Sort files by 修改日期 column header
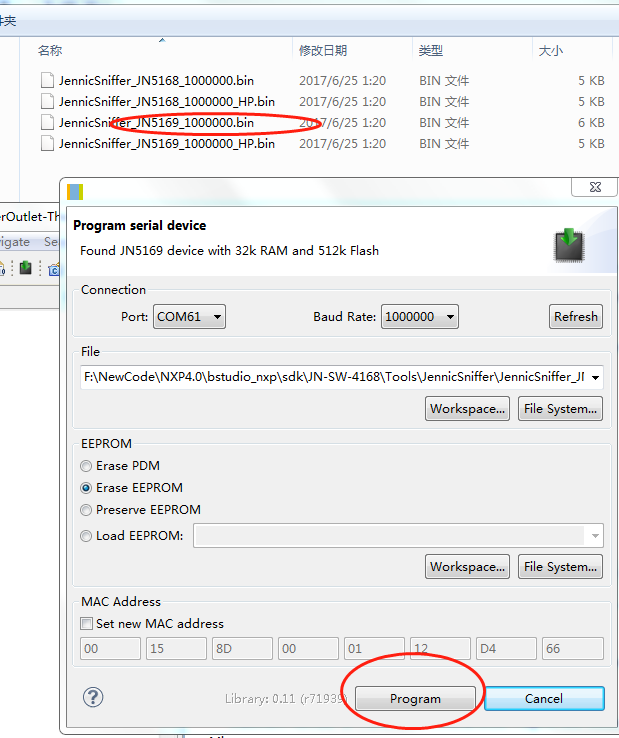 pyautogui.click(x=323, y=50)
